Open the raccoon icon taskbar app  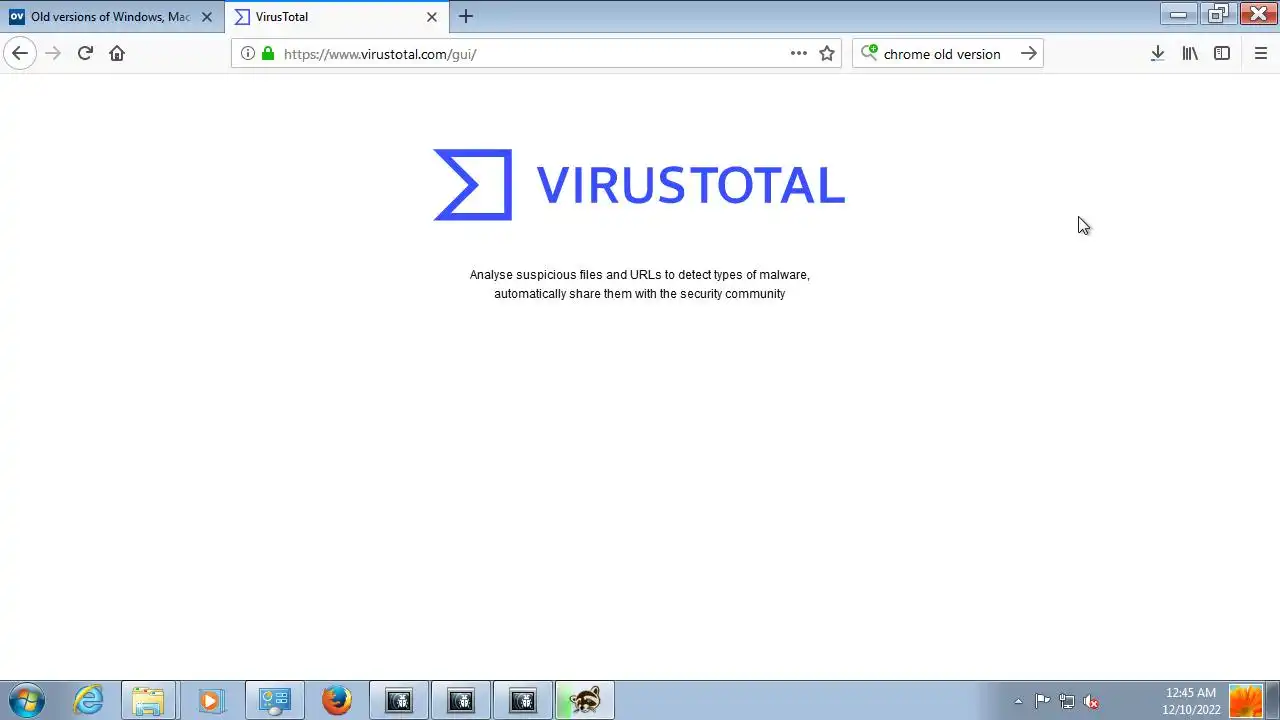click(585, 700)
